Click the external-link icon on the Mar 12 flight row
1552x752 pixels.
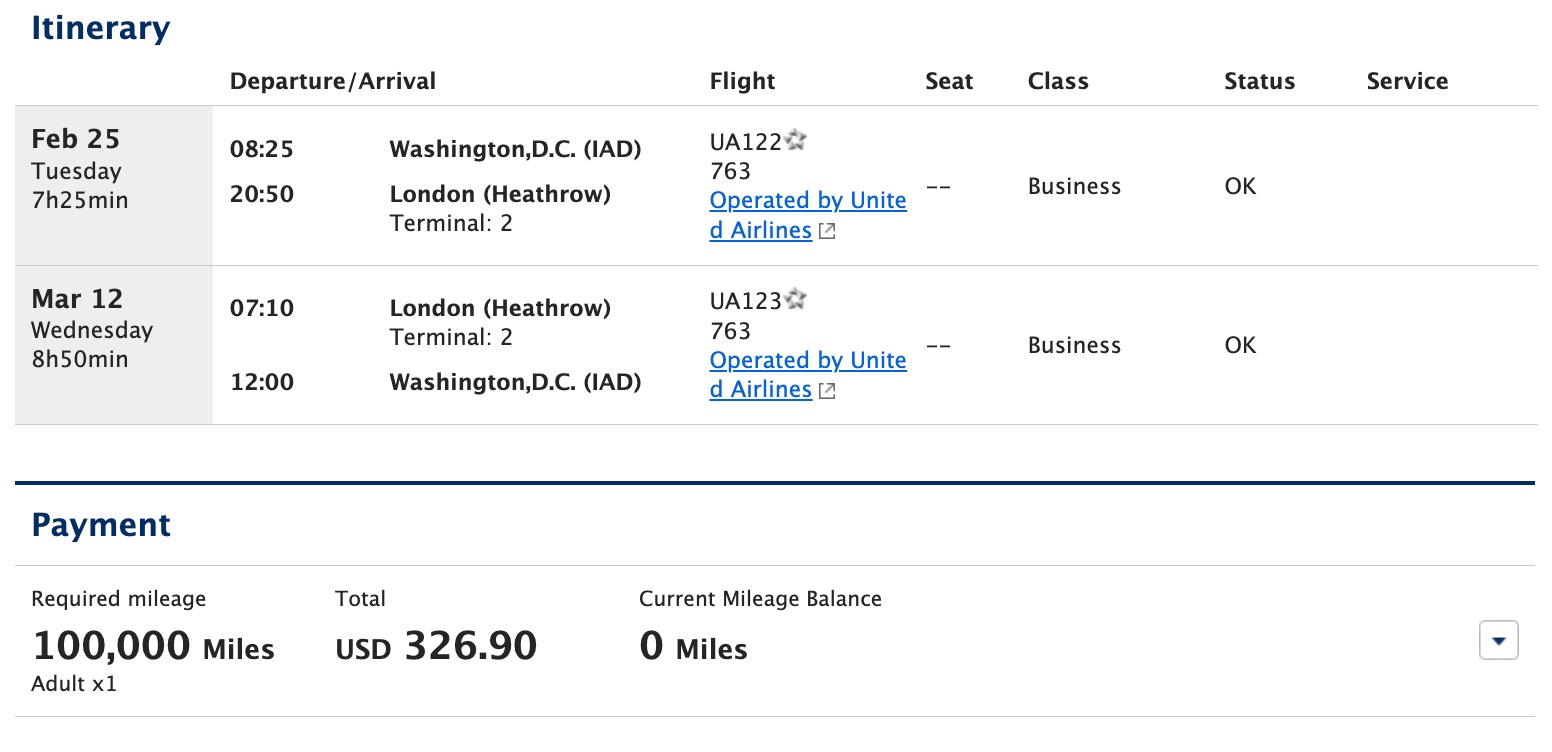coord(826,389)
